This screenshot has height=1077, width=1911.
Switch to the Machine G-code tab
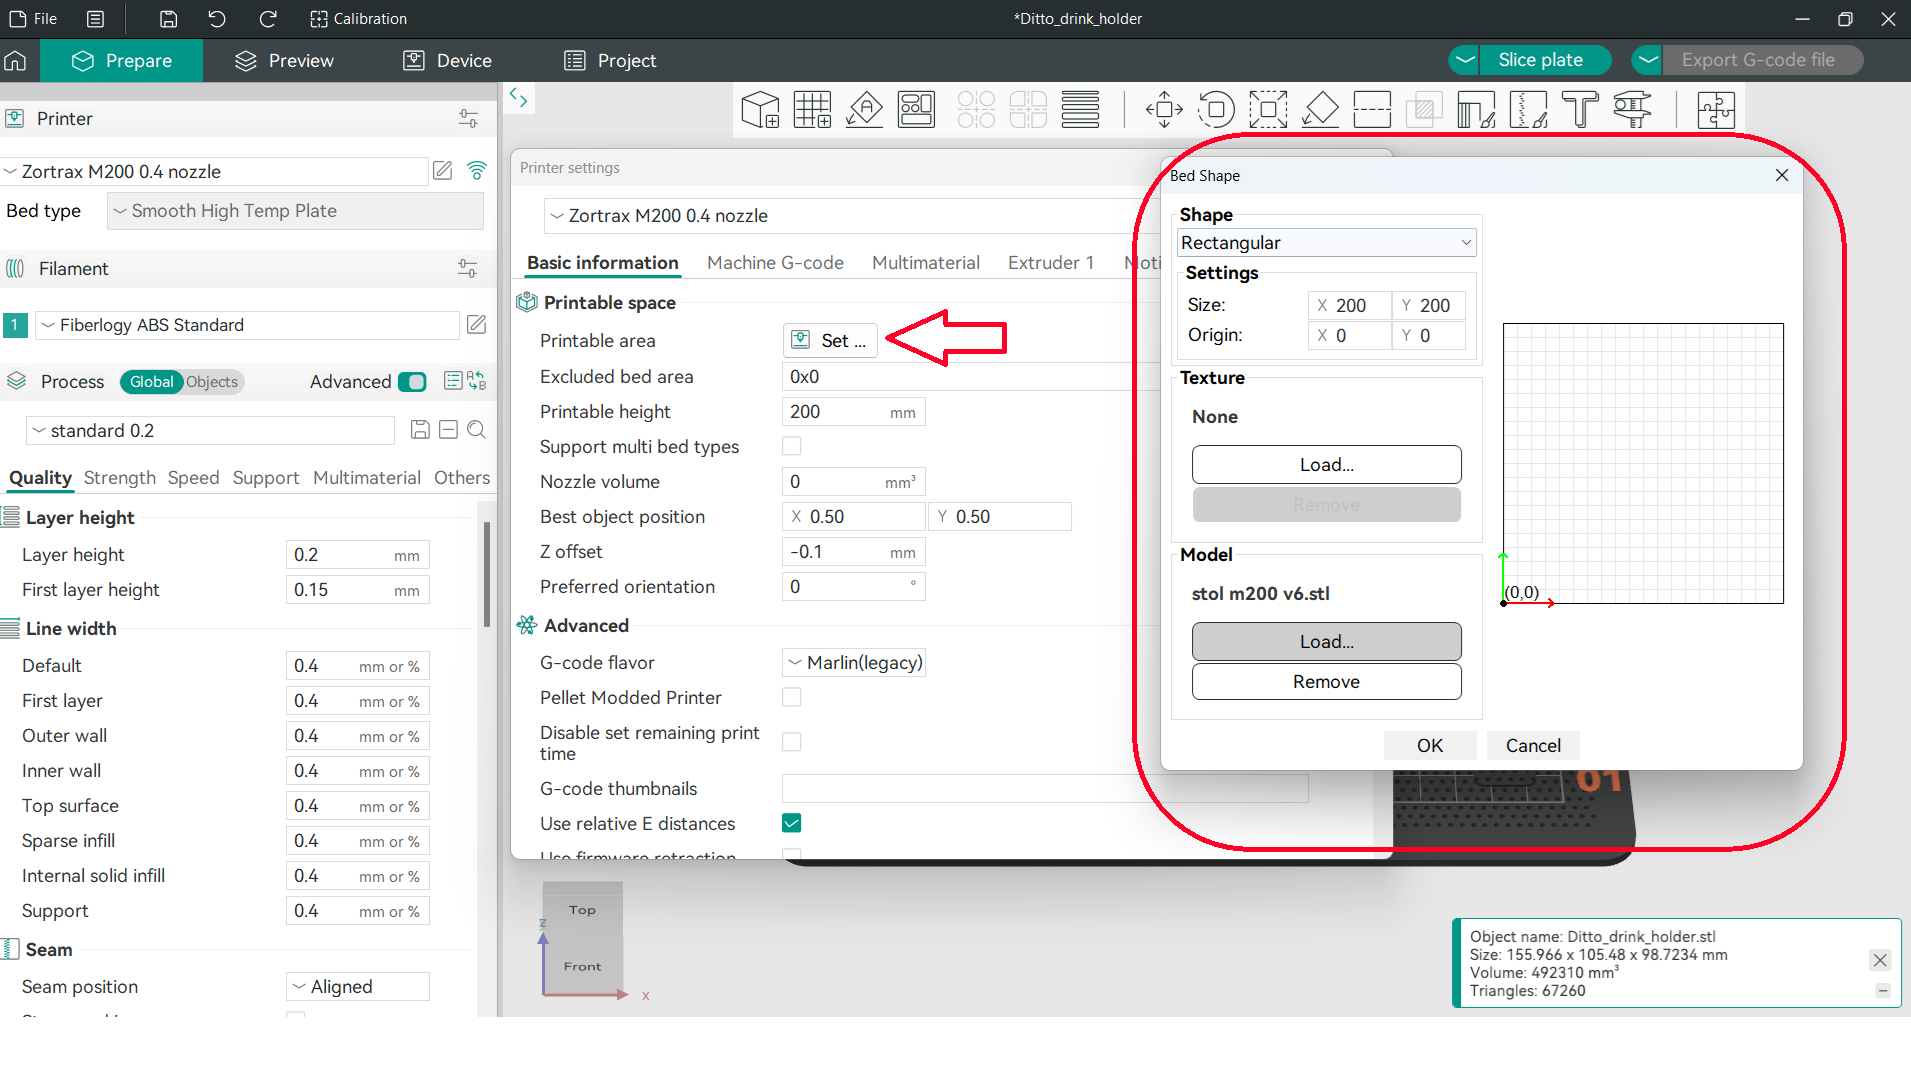pyautogui.click(x=775, y=263)
